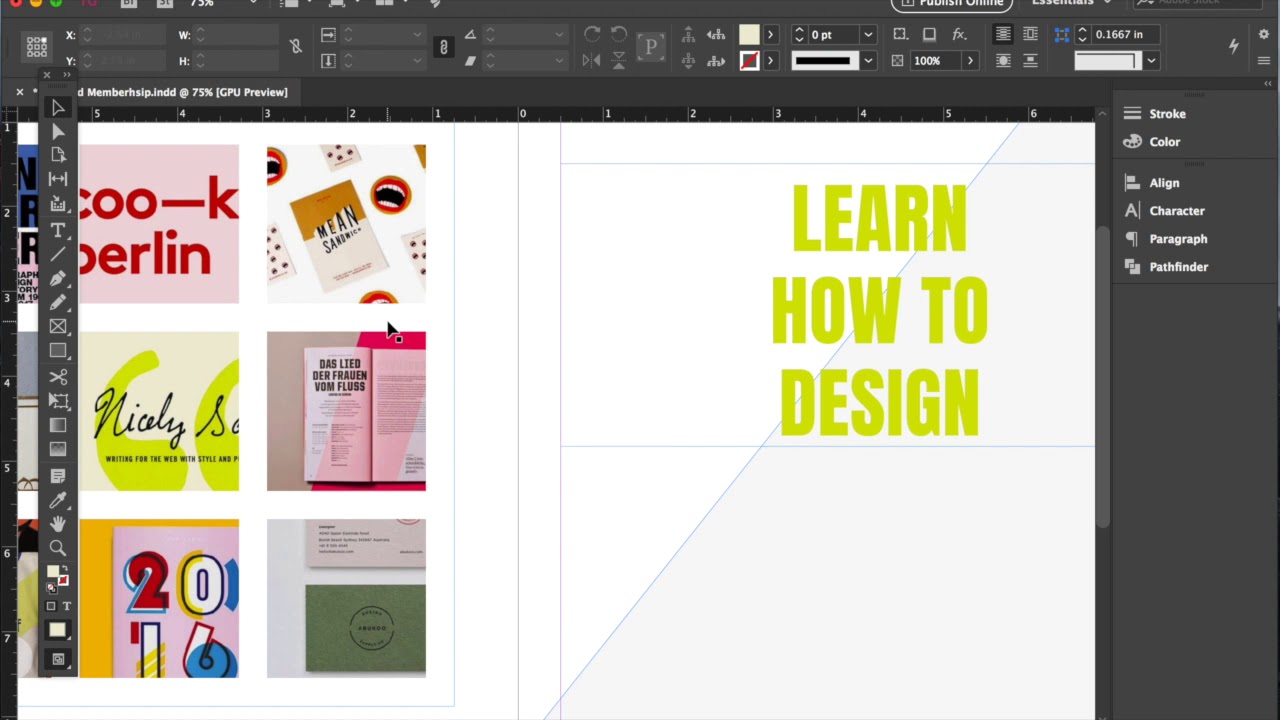Pick the Gradient Swatch tool

58,425
